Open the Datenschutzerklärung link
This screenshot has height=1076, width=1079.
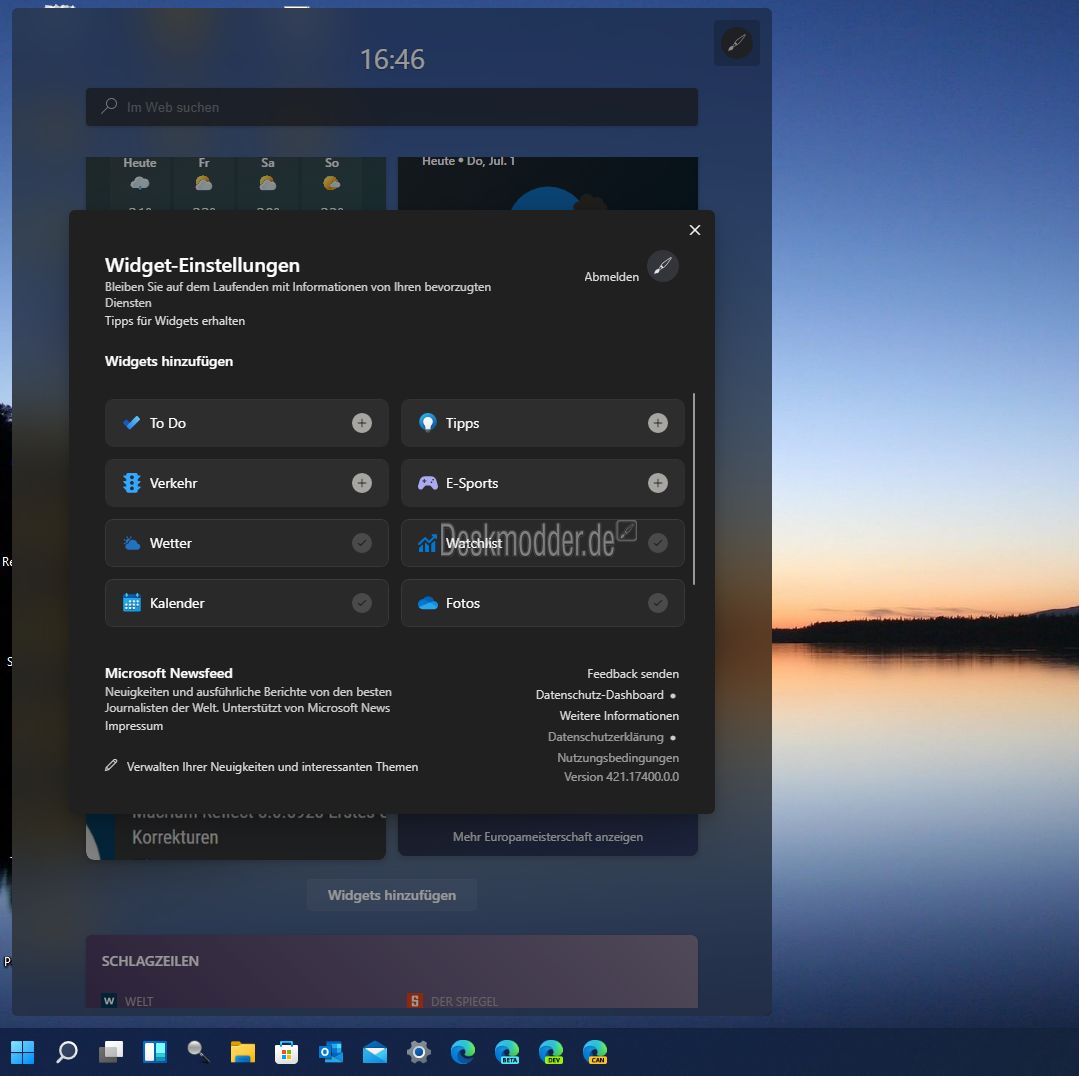pyautogui.click(x=606, y=737)
